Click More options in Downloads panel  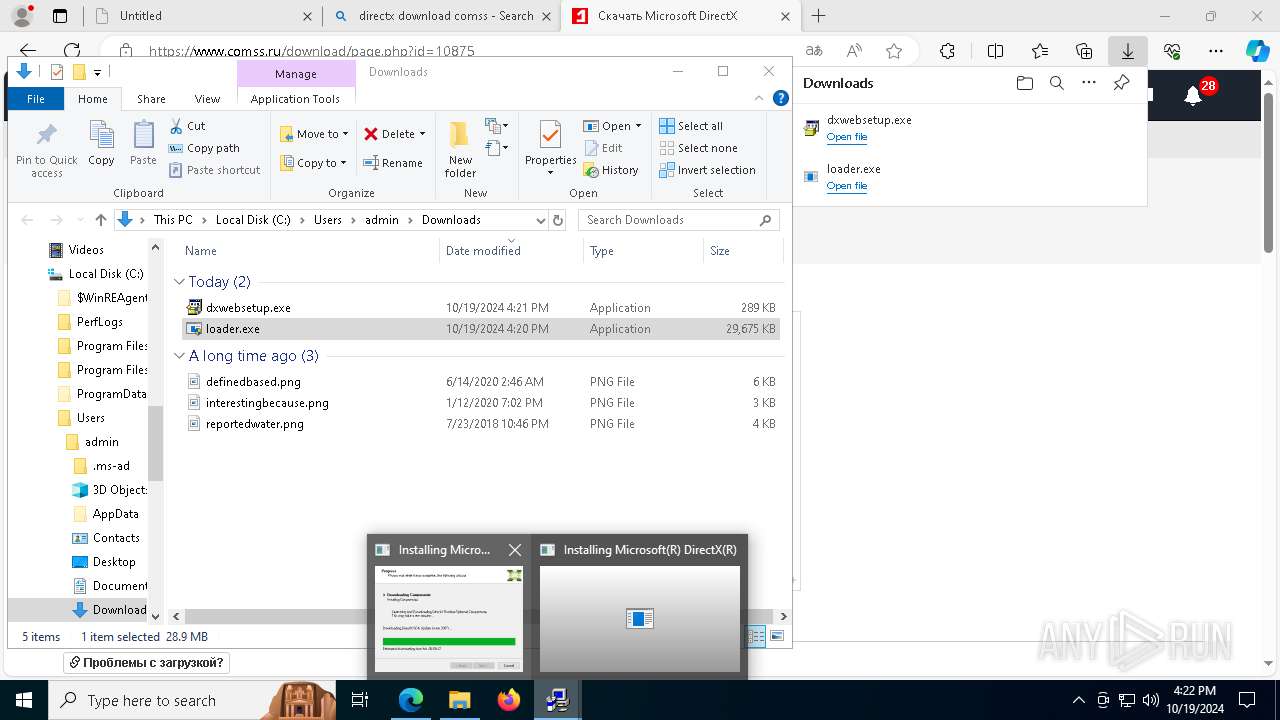coord(1089,83)
